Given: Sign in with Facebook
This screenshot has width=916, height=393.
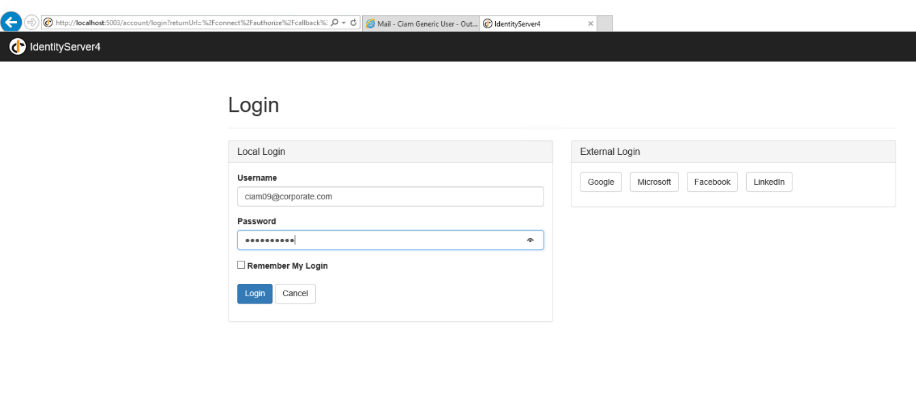Looking at the screenshot, I should (712, 182).
